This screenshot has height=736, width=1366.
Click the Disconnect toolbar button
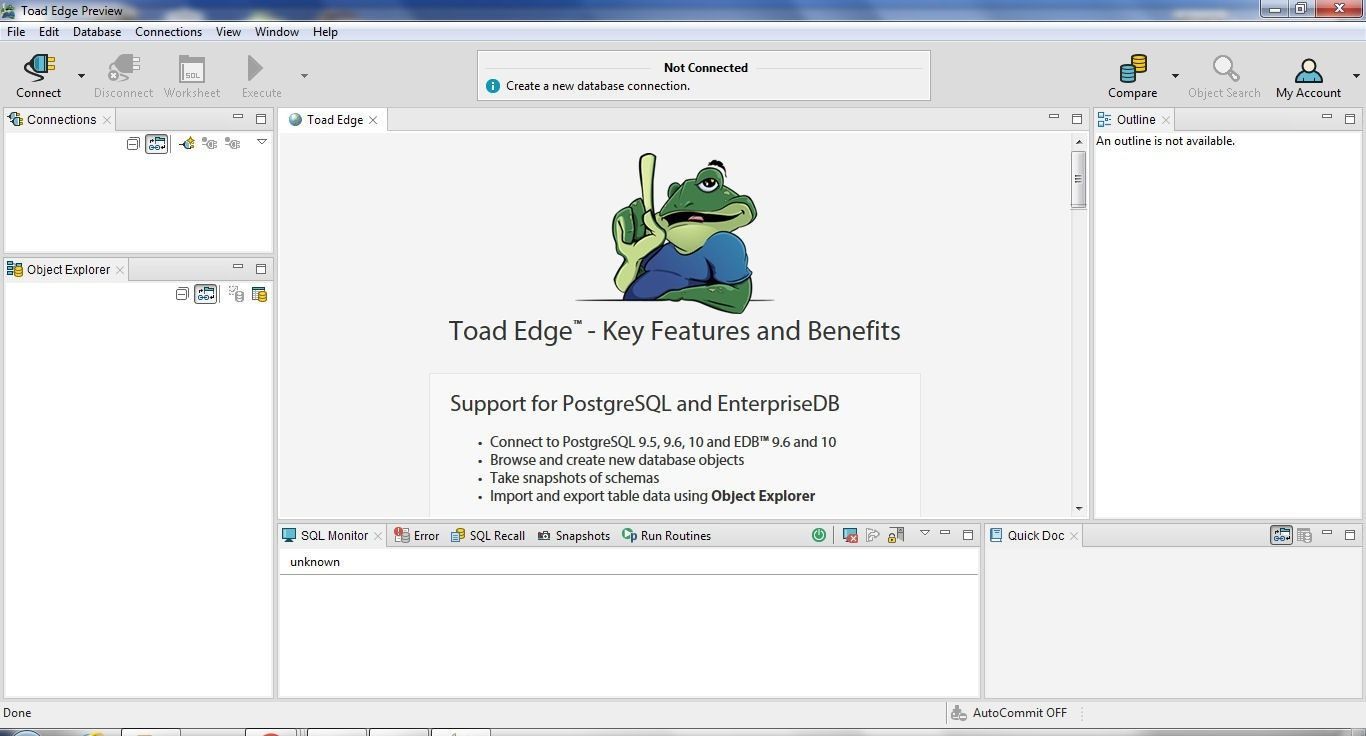[123, 76]
